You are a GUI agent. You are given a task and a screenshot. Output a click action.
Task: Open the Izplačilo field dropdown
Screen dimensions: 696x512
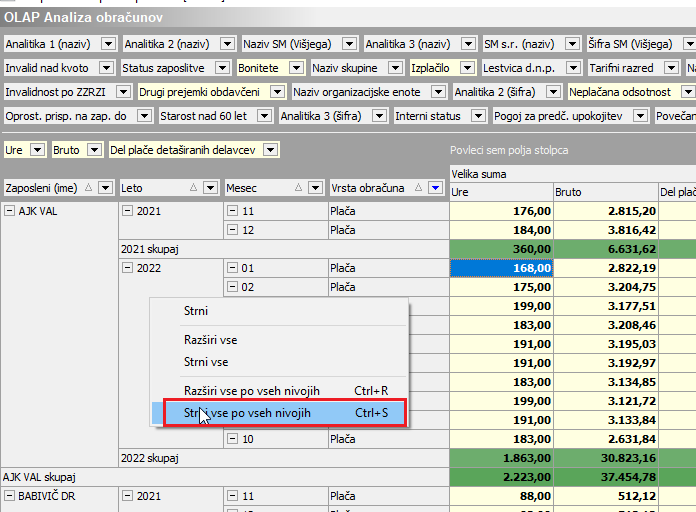(x=467, y=68)
